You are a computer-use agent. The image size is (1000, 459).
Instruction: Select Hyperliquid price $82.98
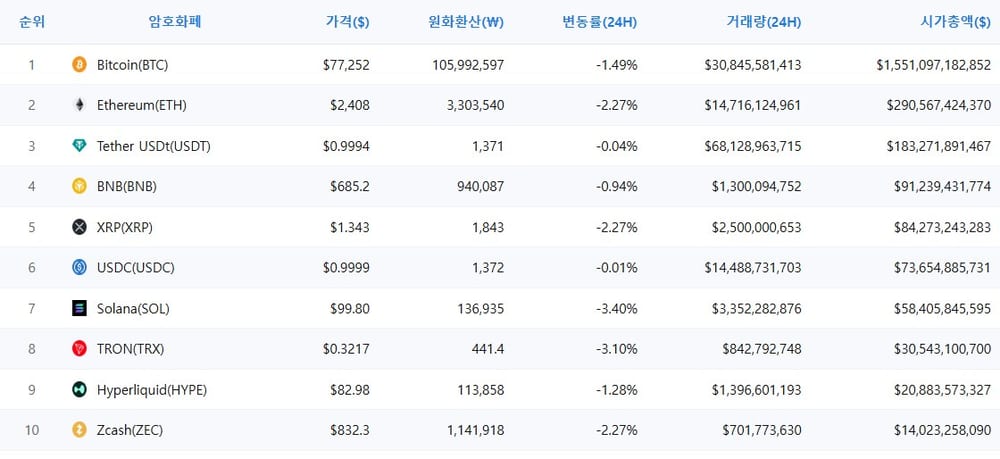349,390
